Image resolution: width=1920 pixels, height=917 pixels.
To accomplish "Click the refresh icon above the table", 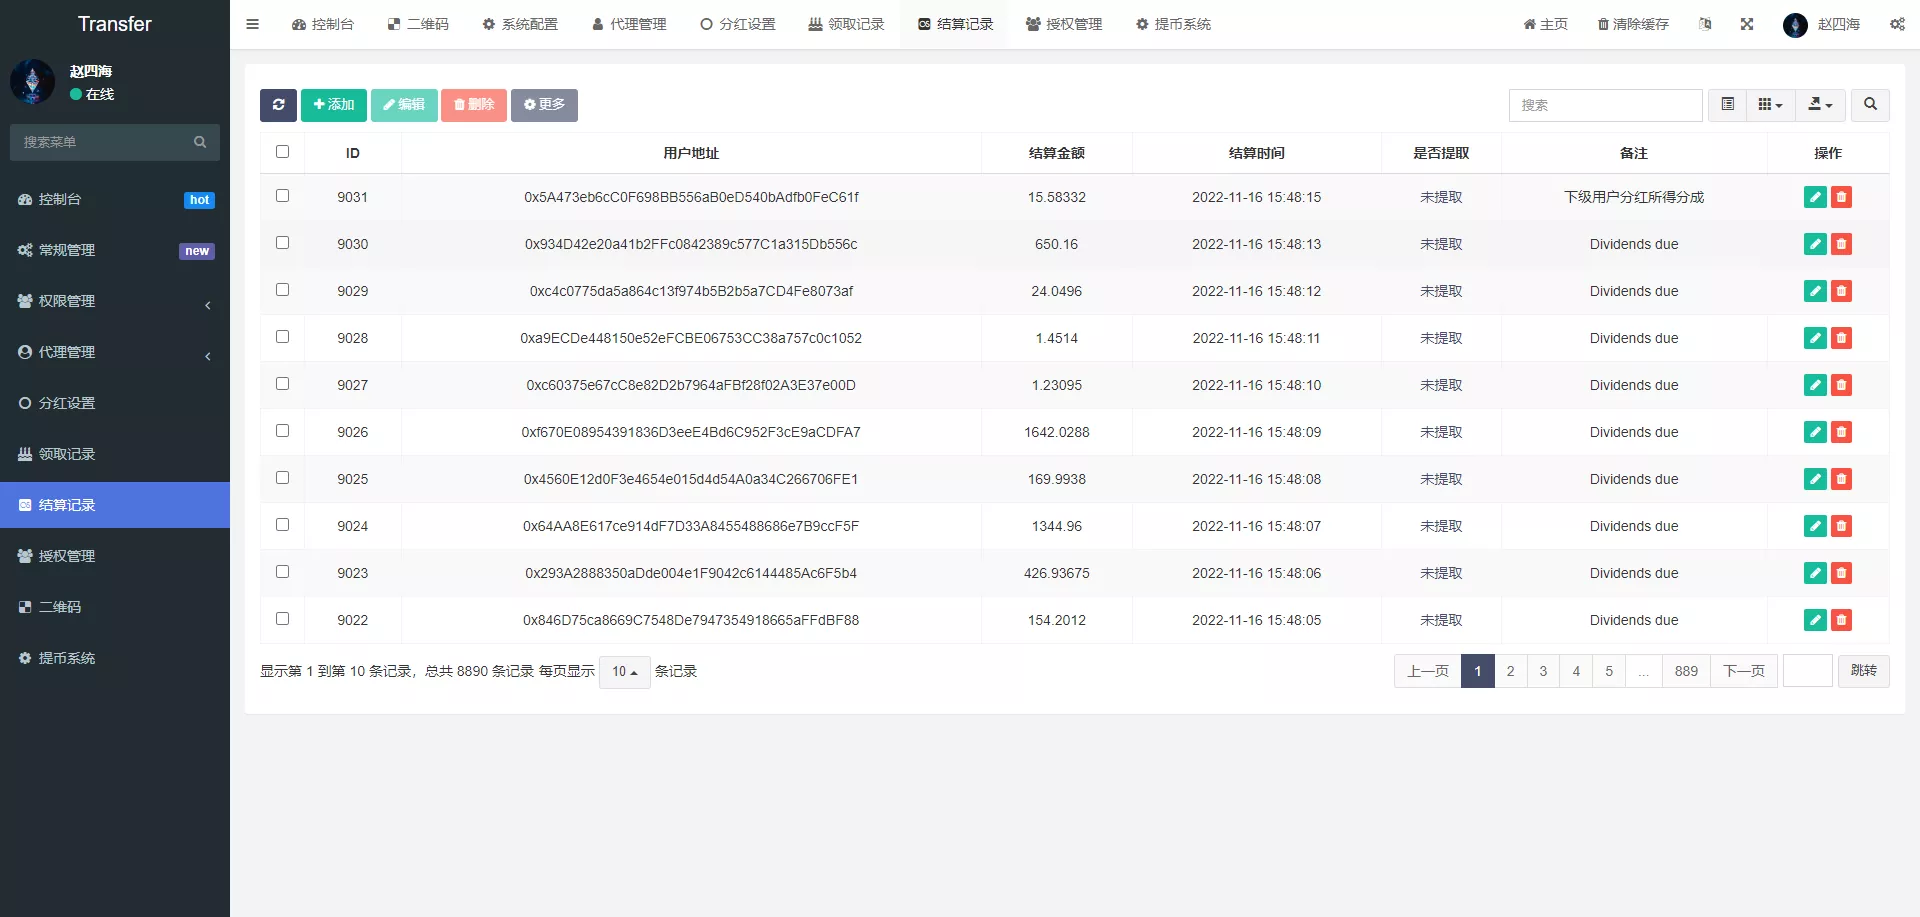I will 278,105.
